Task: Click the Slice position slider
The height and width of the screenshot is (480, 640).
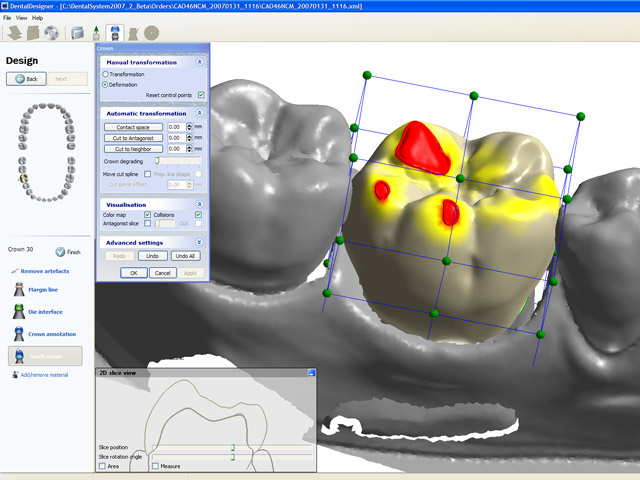Action: tap(232, 447)
